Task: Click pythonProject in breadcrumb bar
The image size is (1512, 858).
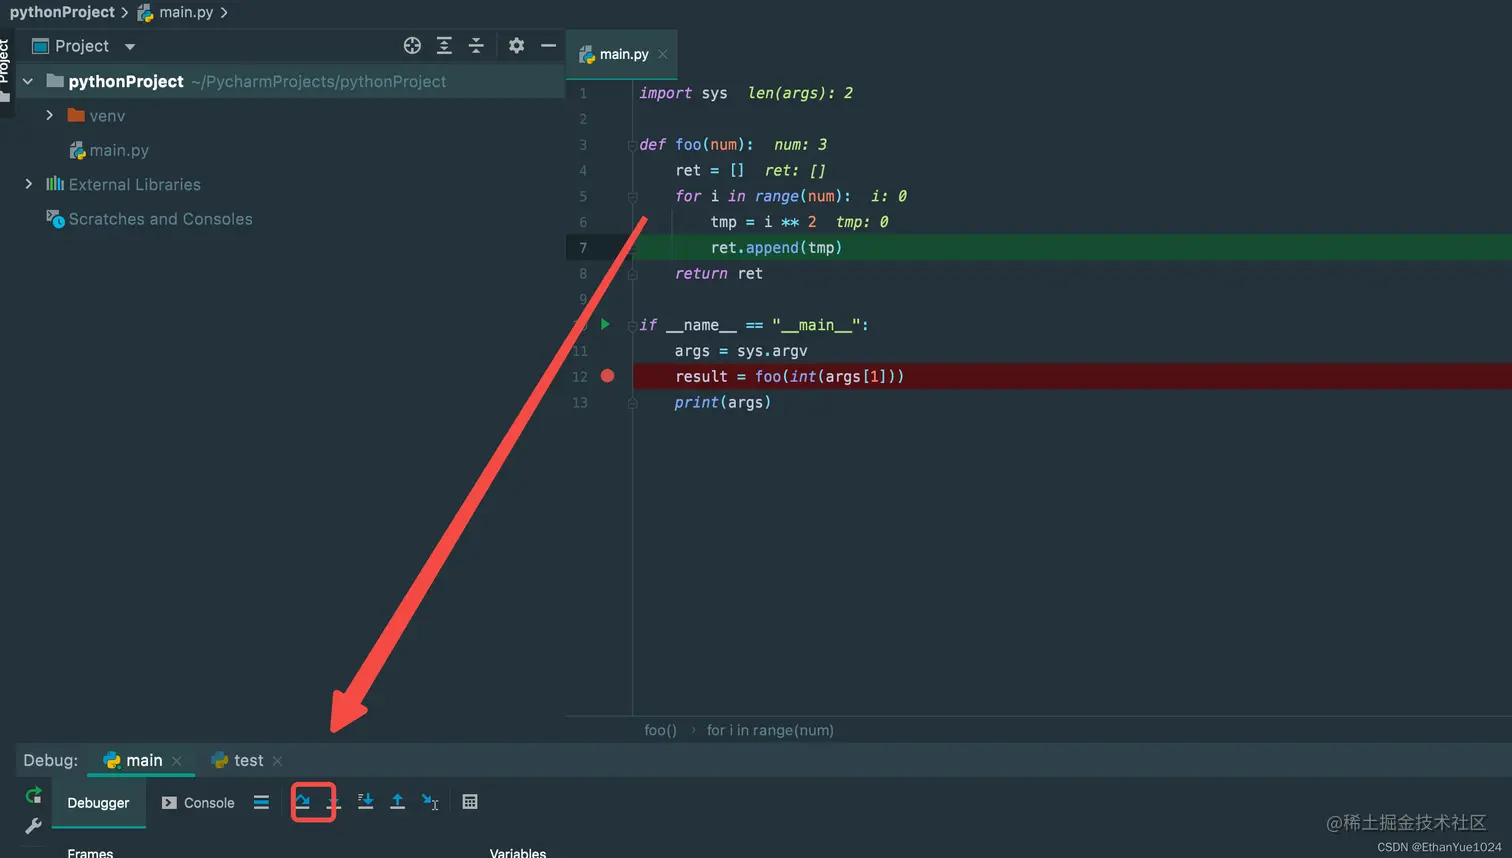Action: 62,12
